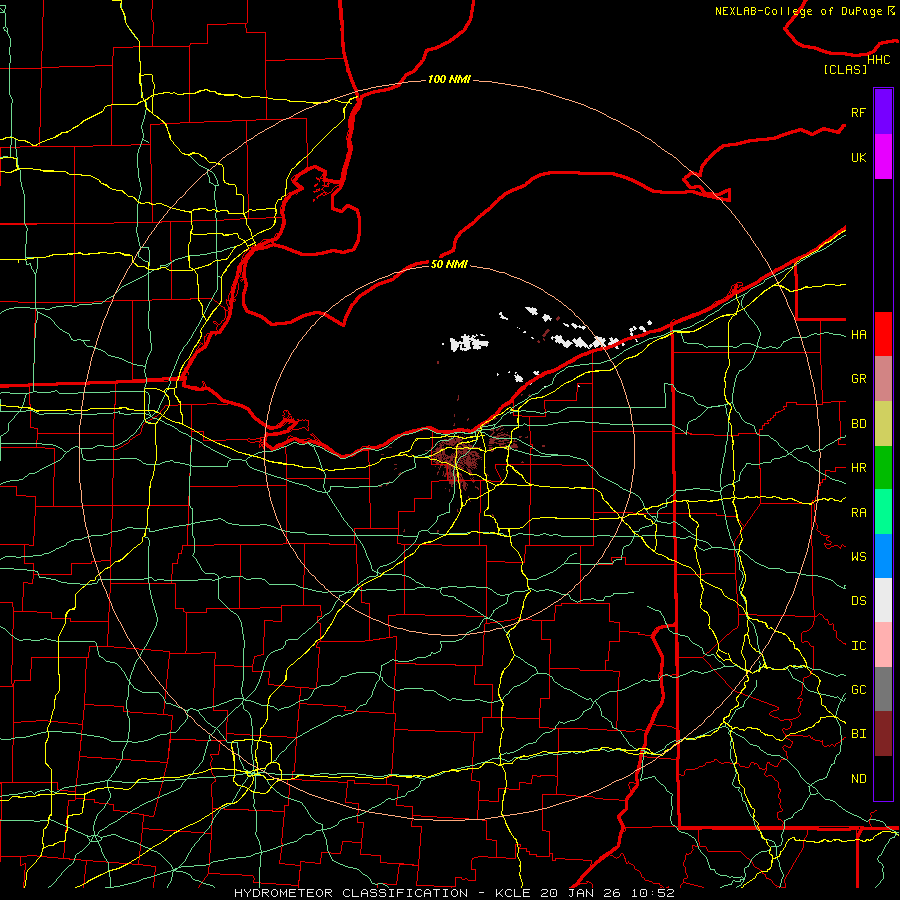Click the brown biological echo cluster on map
This screenshot has height=900, width=900.
(x=459, y=455)
